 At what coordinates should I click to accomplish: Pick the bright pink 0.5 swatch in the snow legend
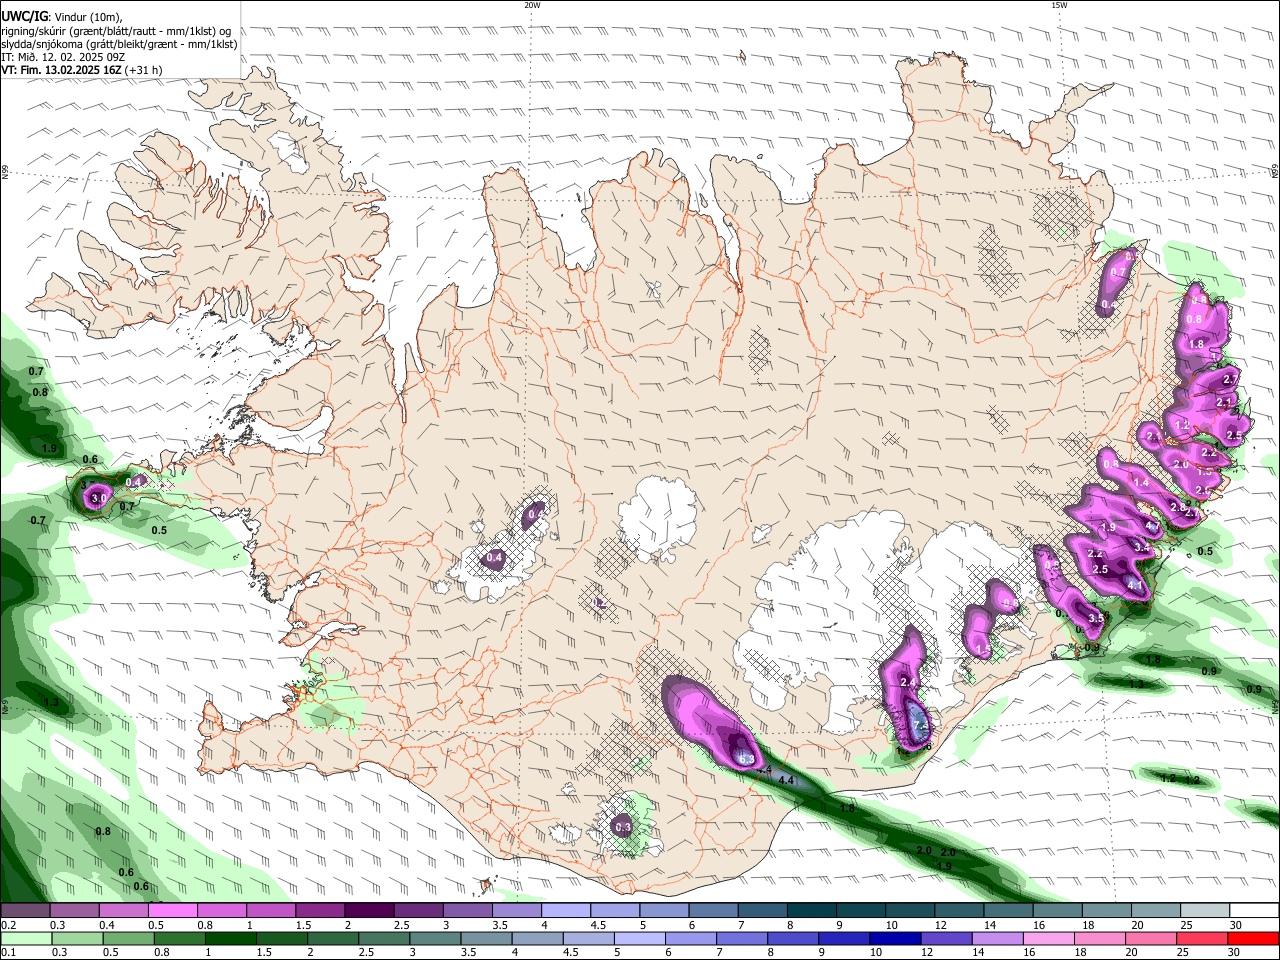172,911
